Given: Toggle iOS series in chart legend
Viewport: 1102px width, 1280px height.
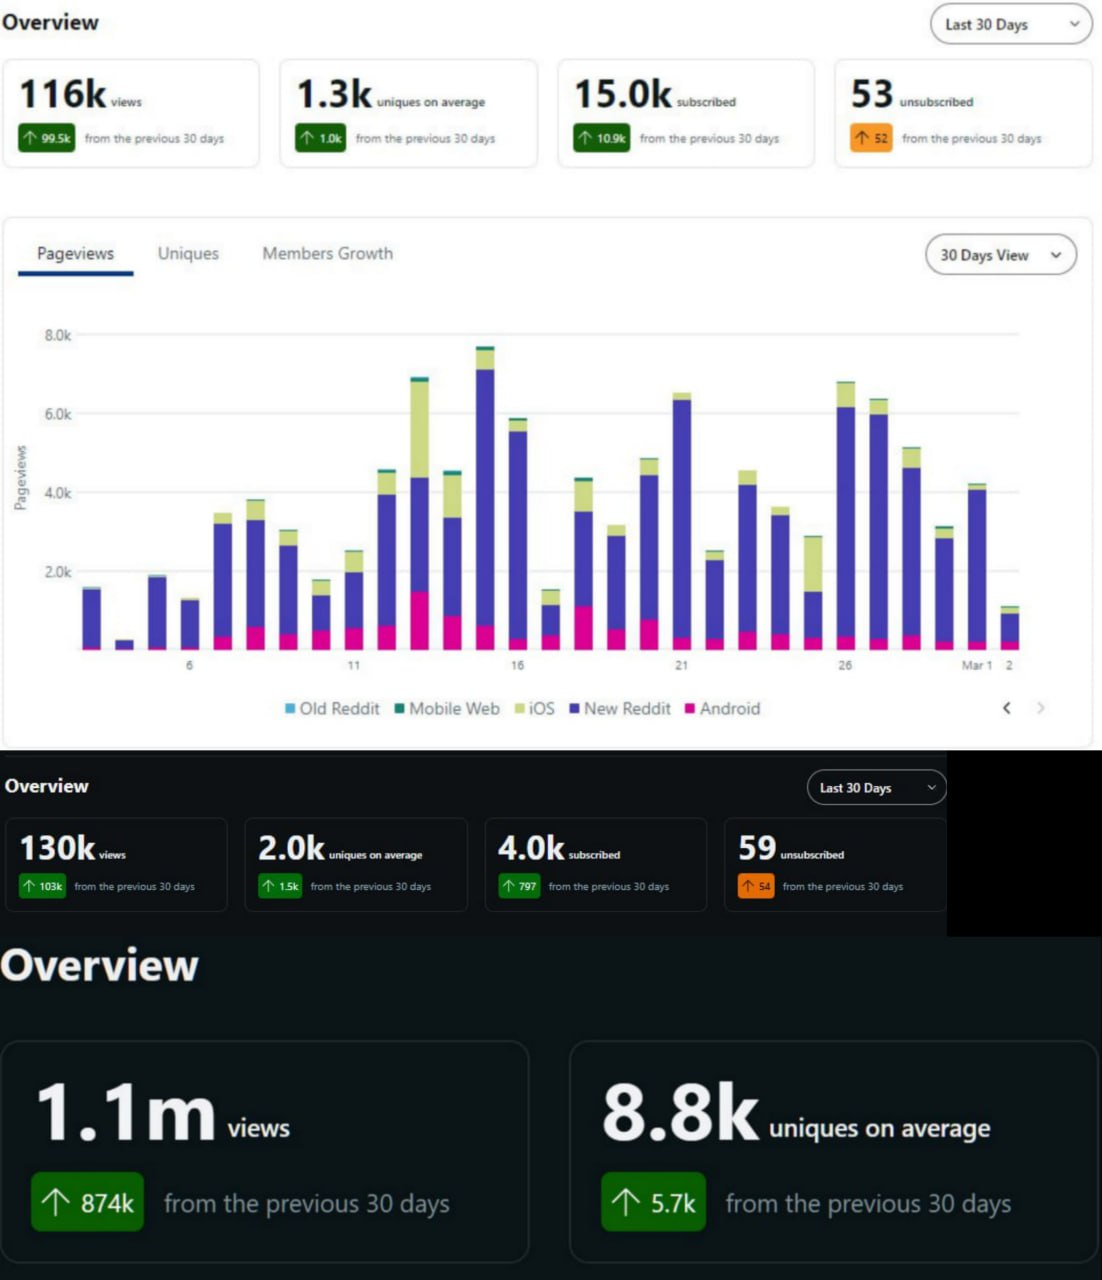Looking at the screenshot, I should 535,708.
